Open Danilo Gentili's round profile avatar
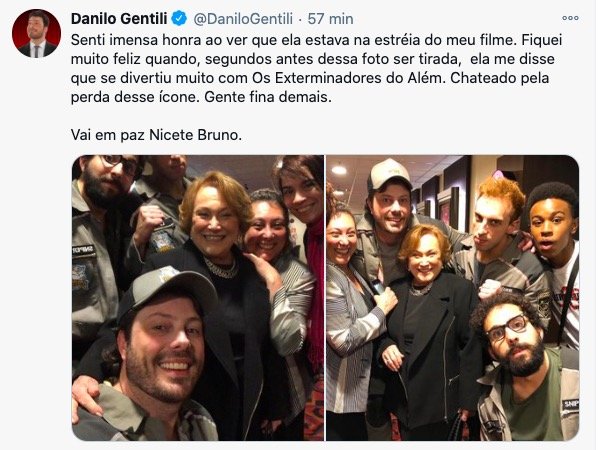The image size is (598, 450). [x=36, y=33]
